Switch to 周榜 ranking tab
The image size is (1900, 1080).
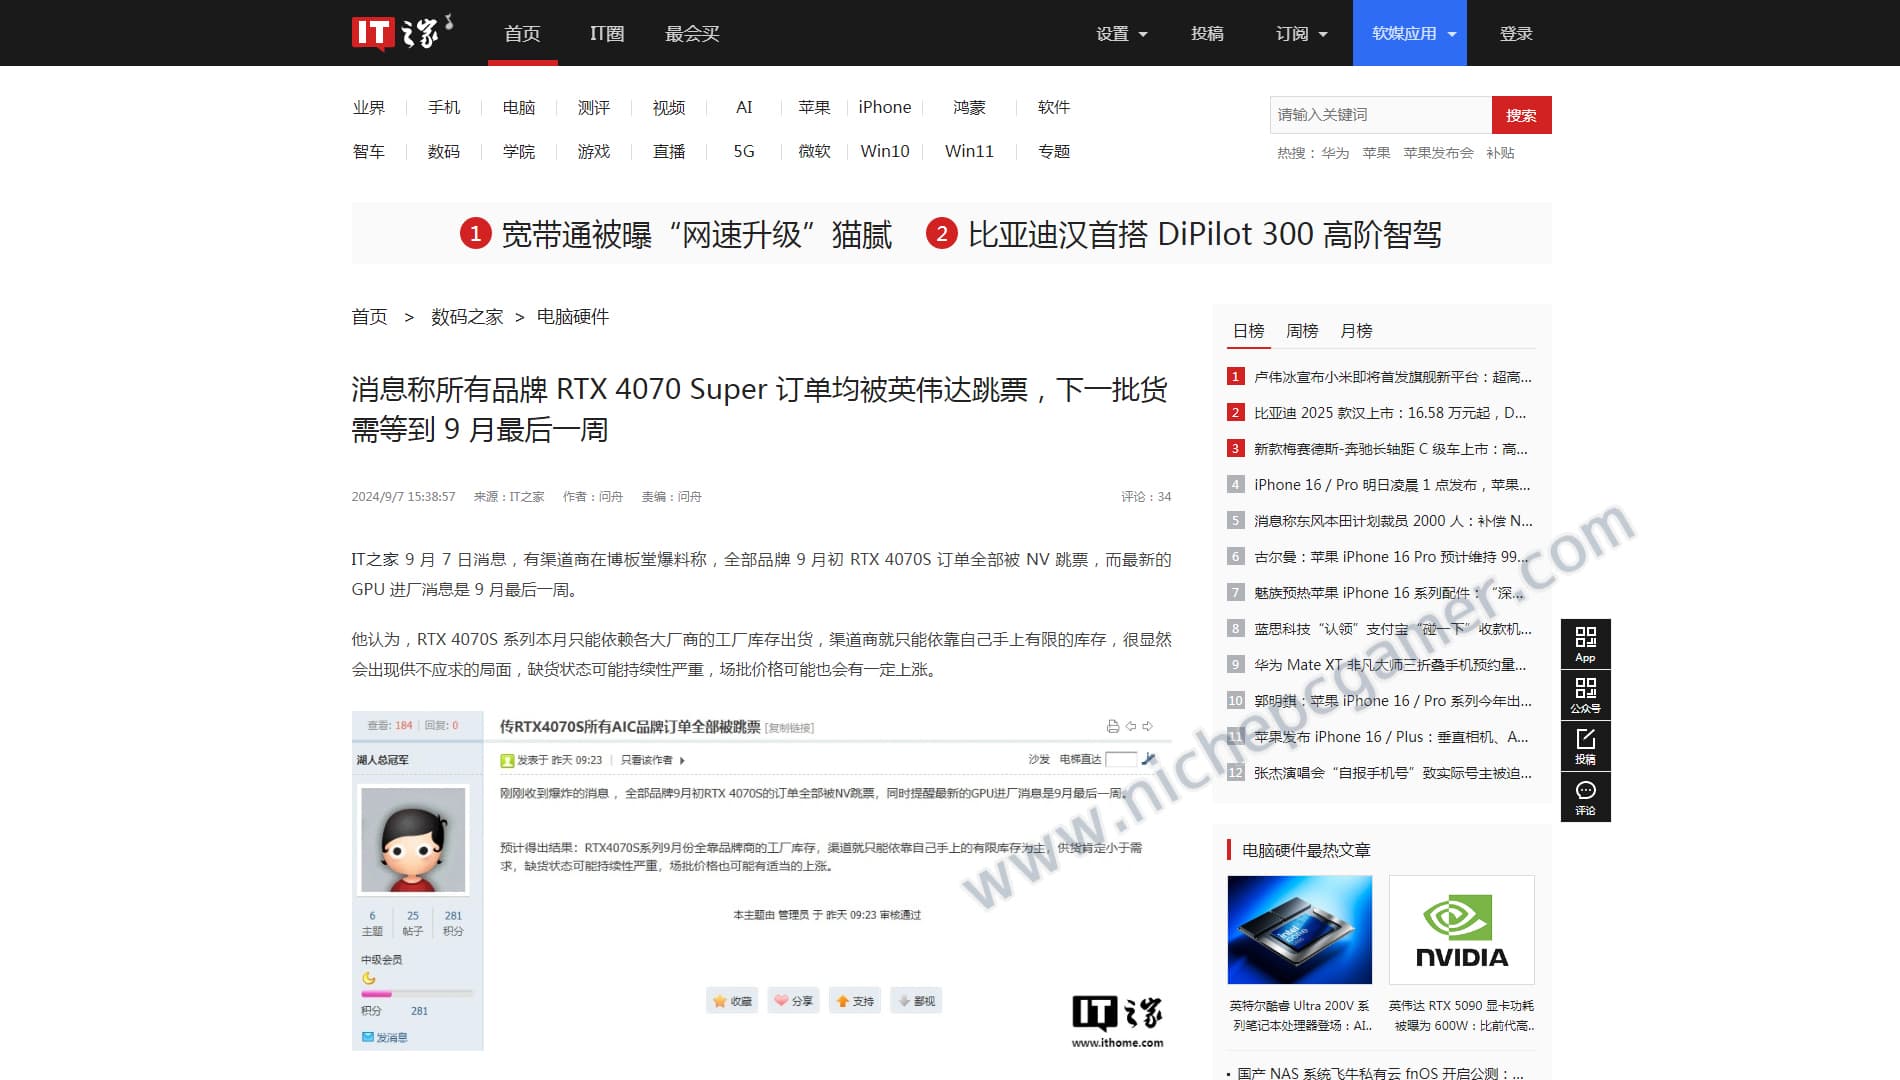1302,331
